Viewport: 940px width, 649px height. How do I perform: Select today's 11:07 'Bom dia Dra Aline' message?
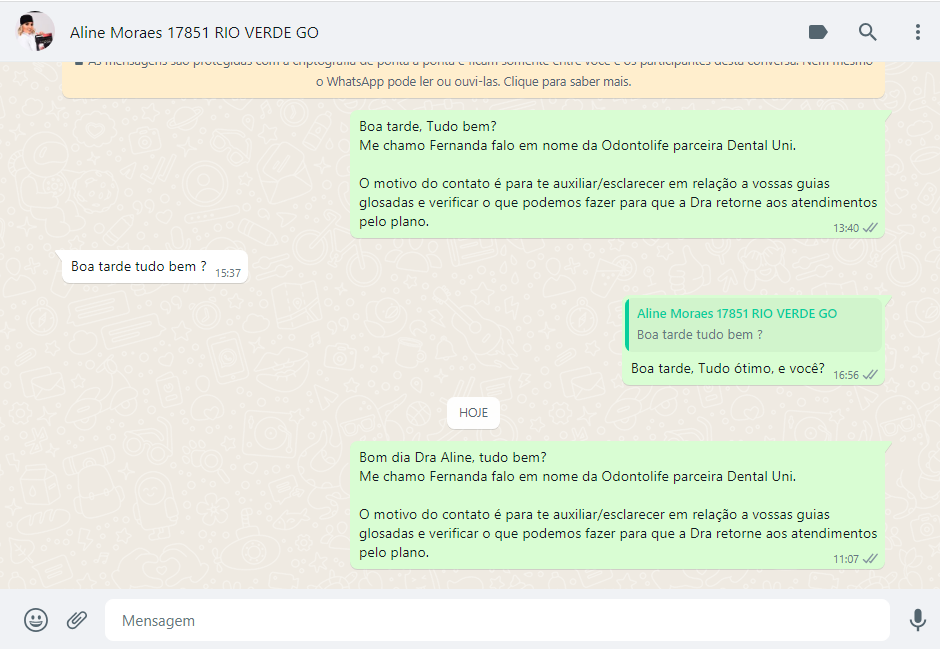[x=617, y=505]
